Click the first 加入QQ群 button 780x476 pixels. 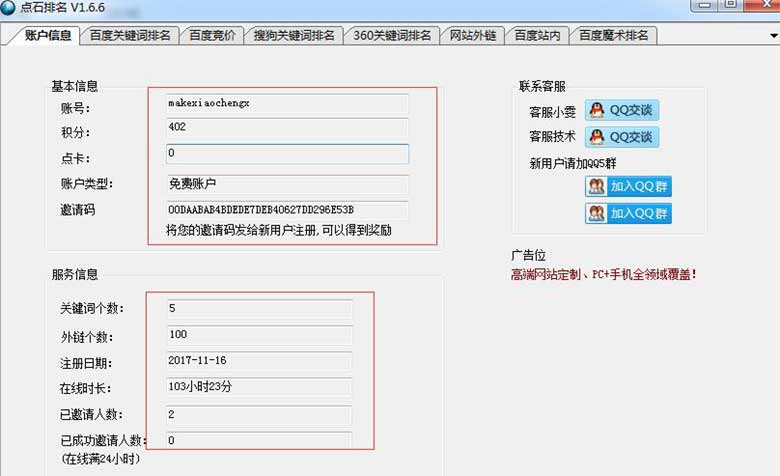pyautogui.click(x=628, y=187)
